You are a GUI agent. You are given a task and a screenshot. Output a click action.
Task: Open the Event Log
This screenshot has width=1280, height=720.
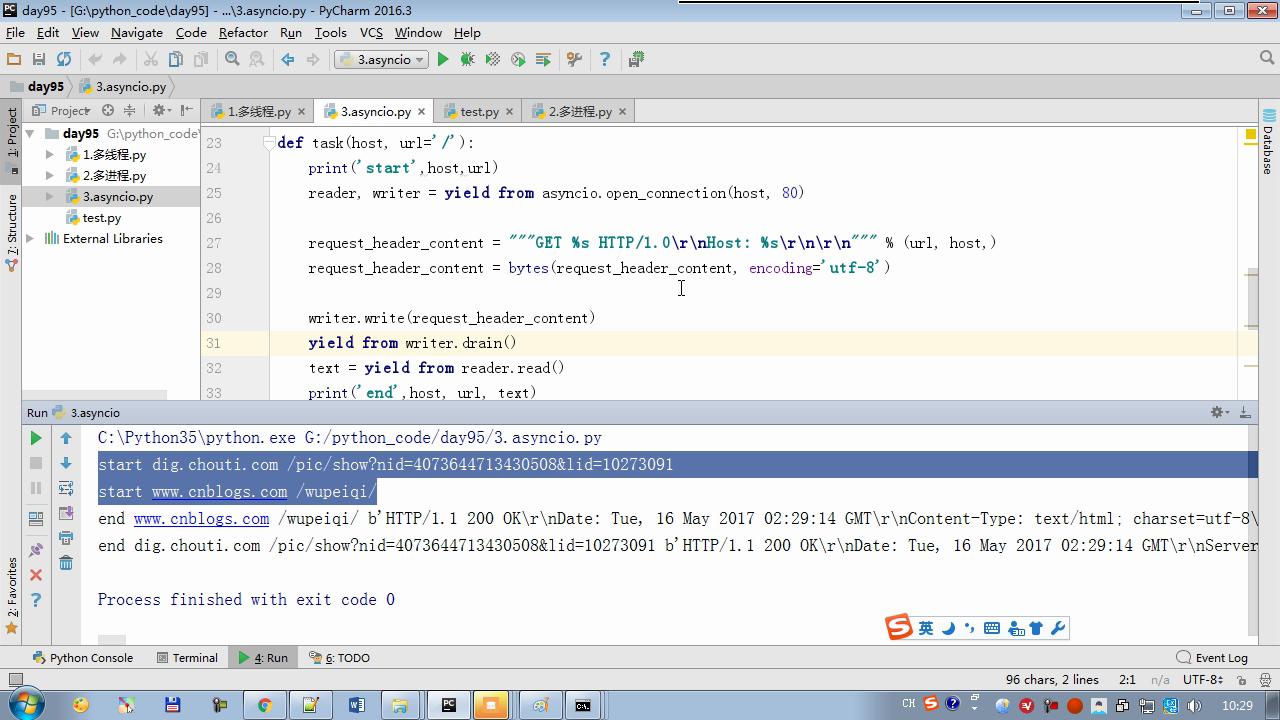[x=1212, y=657]
